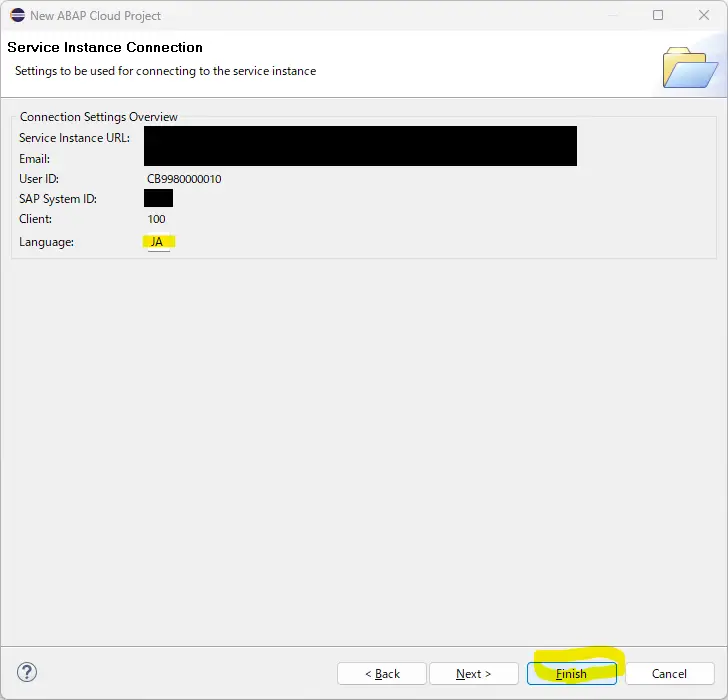Select the User ID value CB9980000010

184,179
